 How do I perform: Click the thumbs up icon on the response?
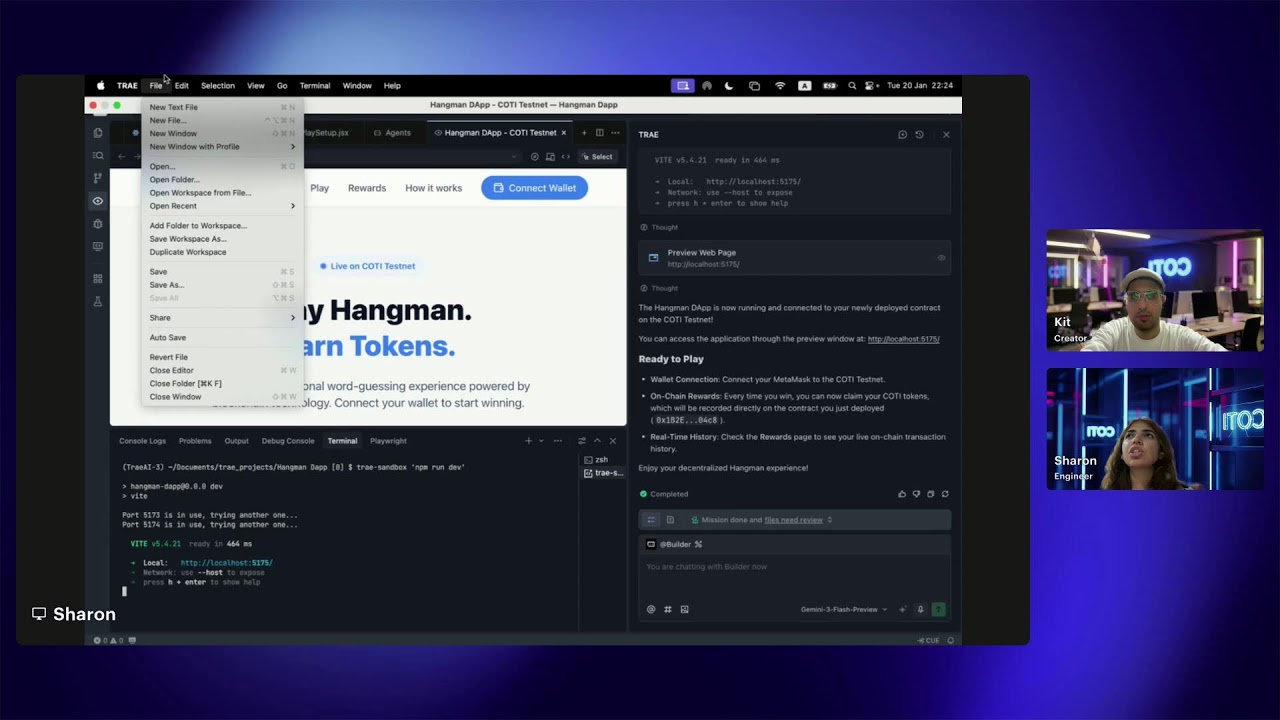(902, 494)
